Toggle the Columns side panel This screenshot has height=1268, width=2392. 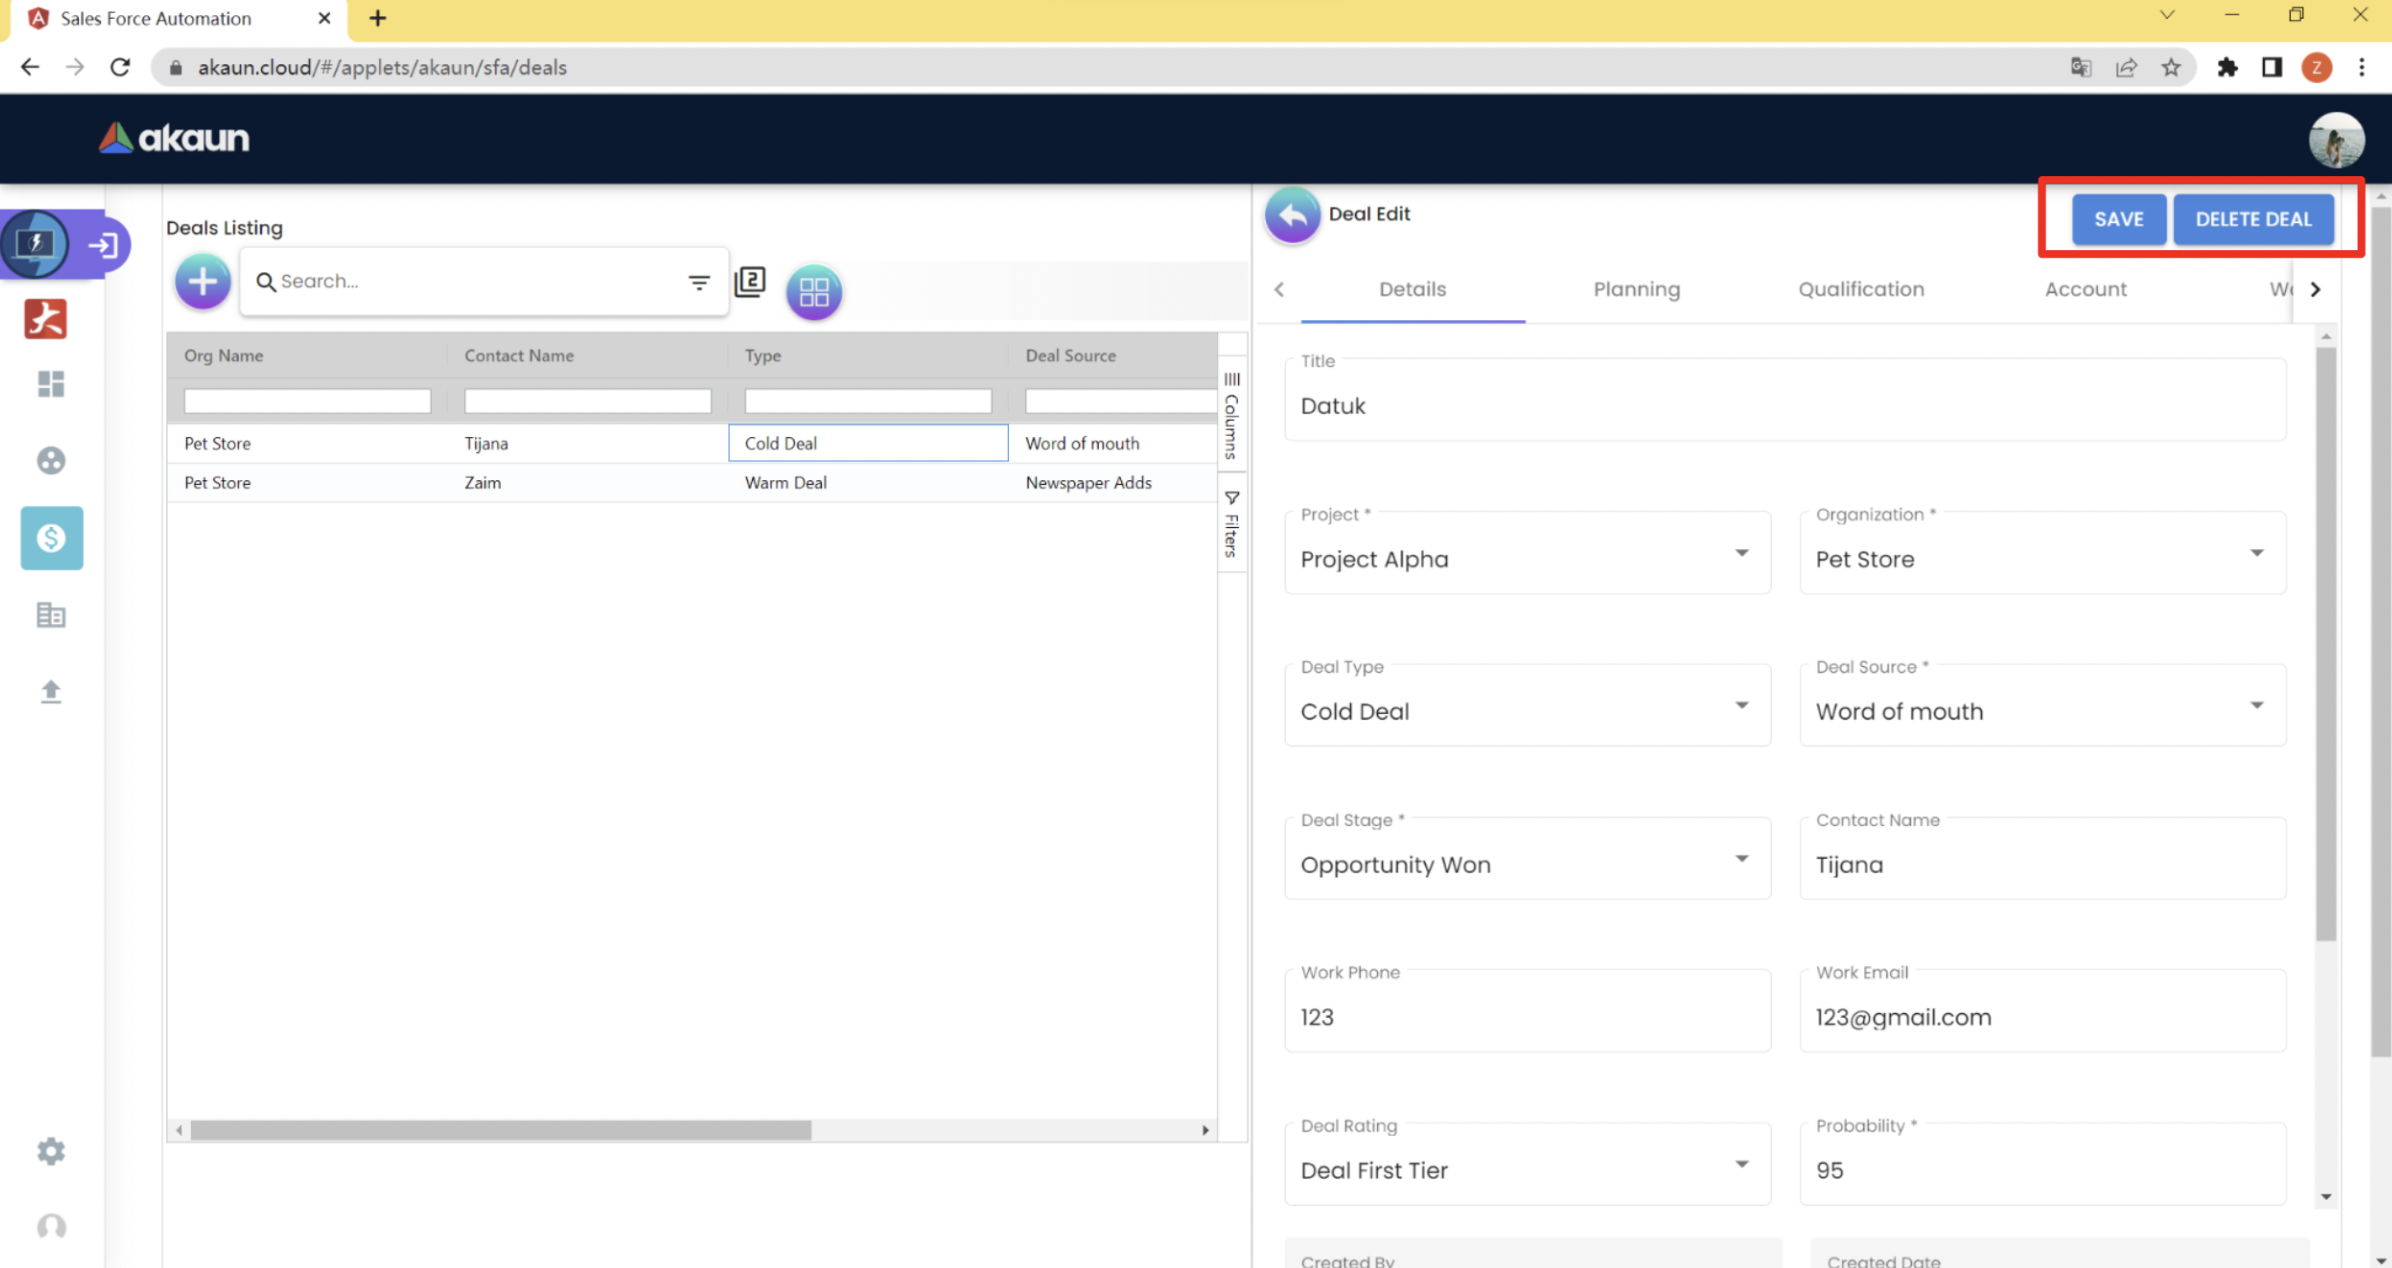pos(1232,414)
